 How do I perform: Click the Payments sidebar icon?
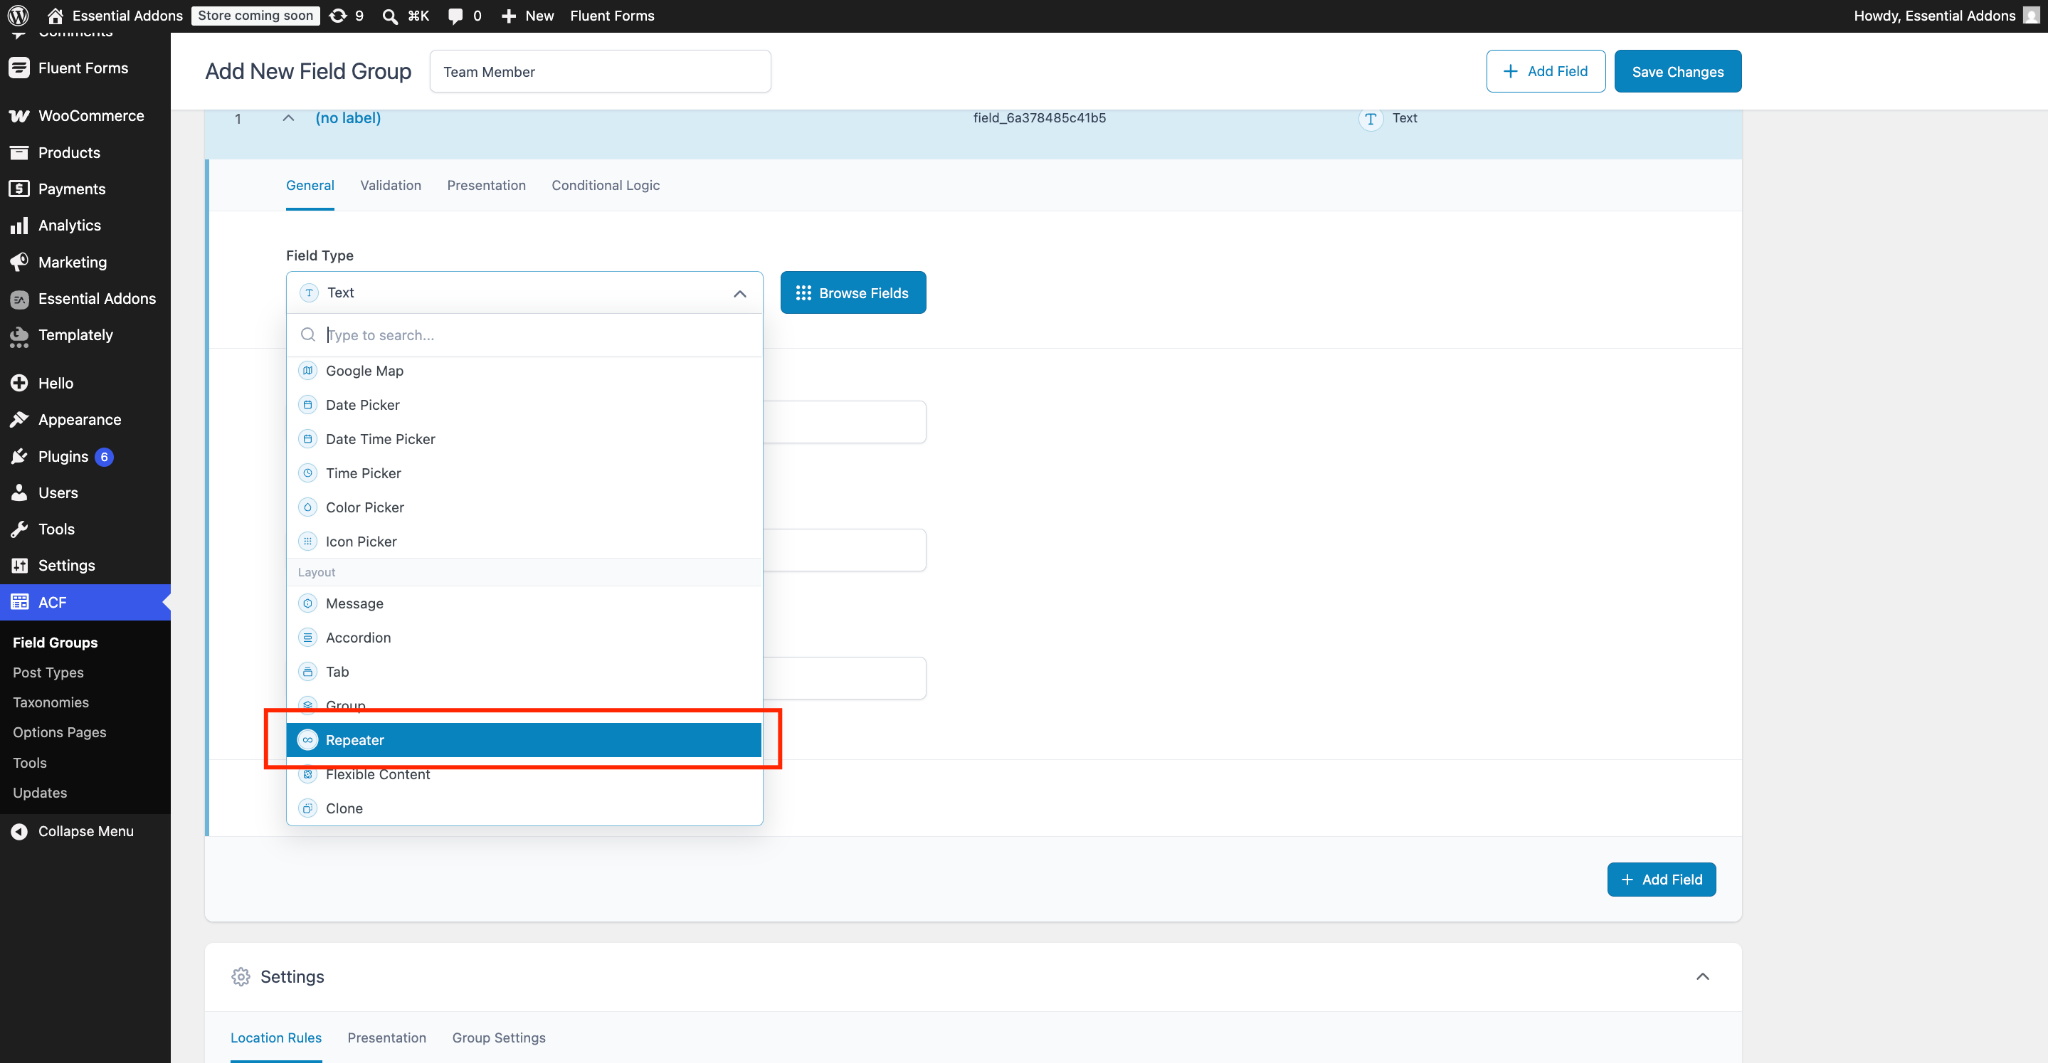(19, 189)
